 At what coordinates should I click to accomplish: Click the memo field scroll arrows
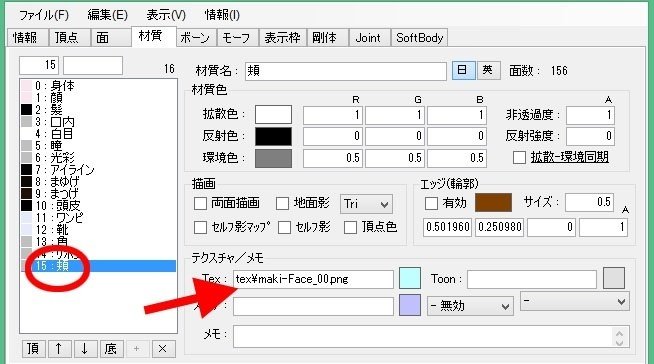pyautogui.click(x=619, y=337)
